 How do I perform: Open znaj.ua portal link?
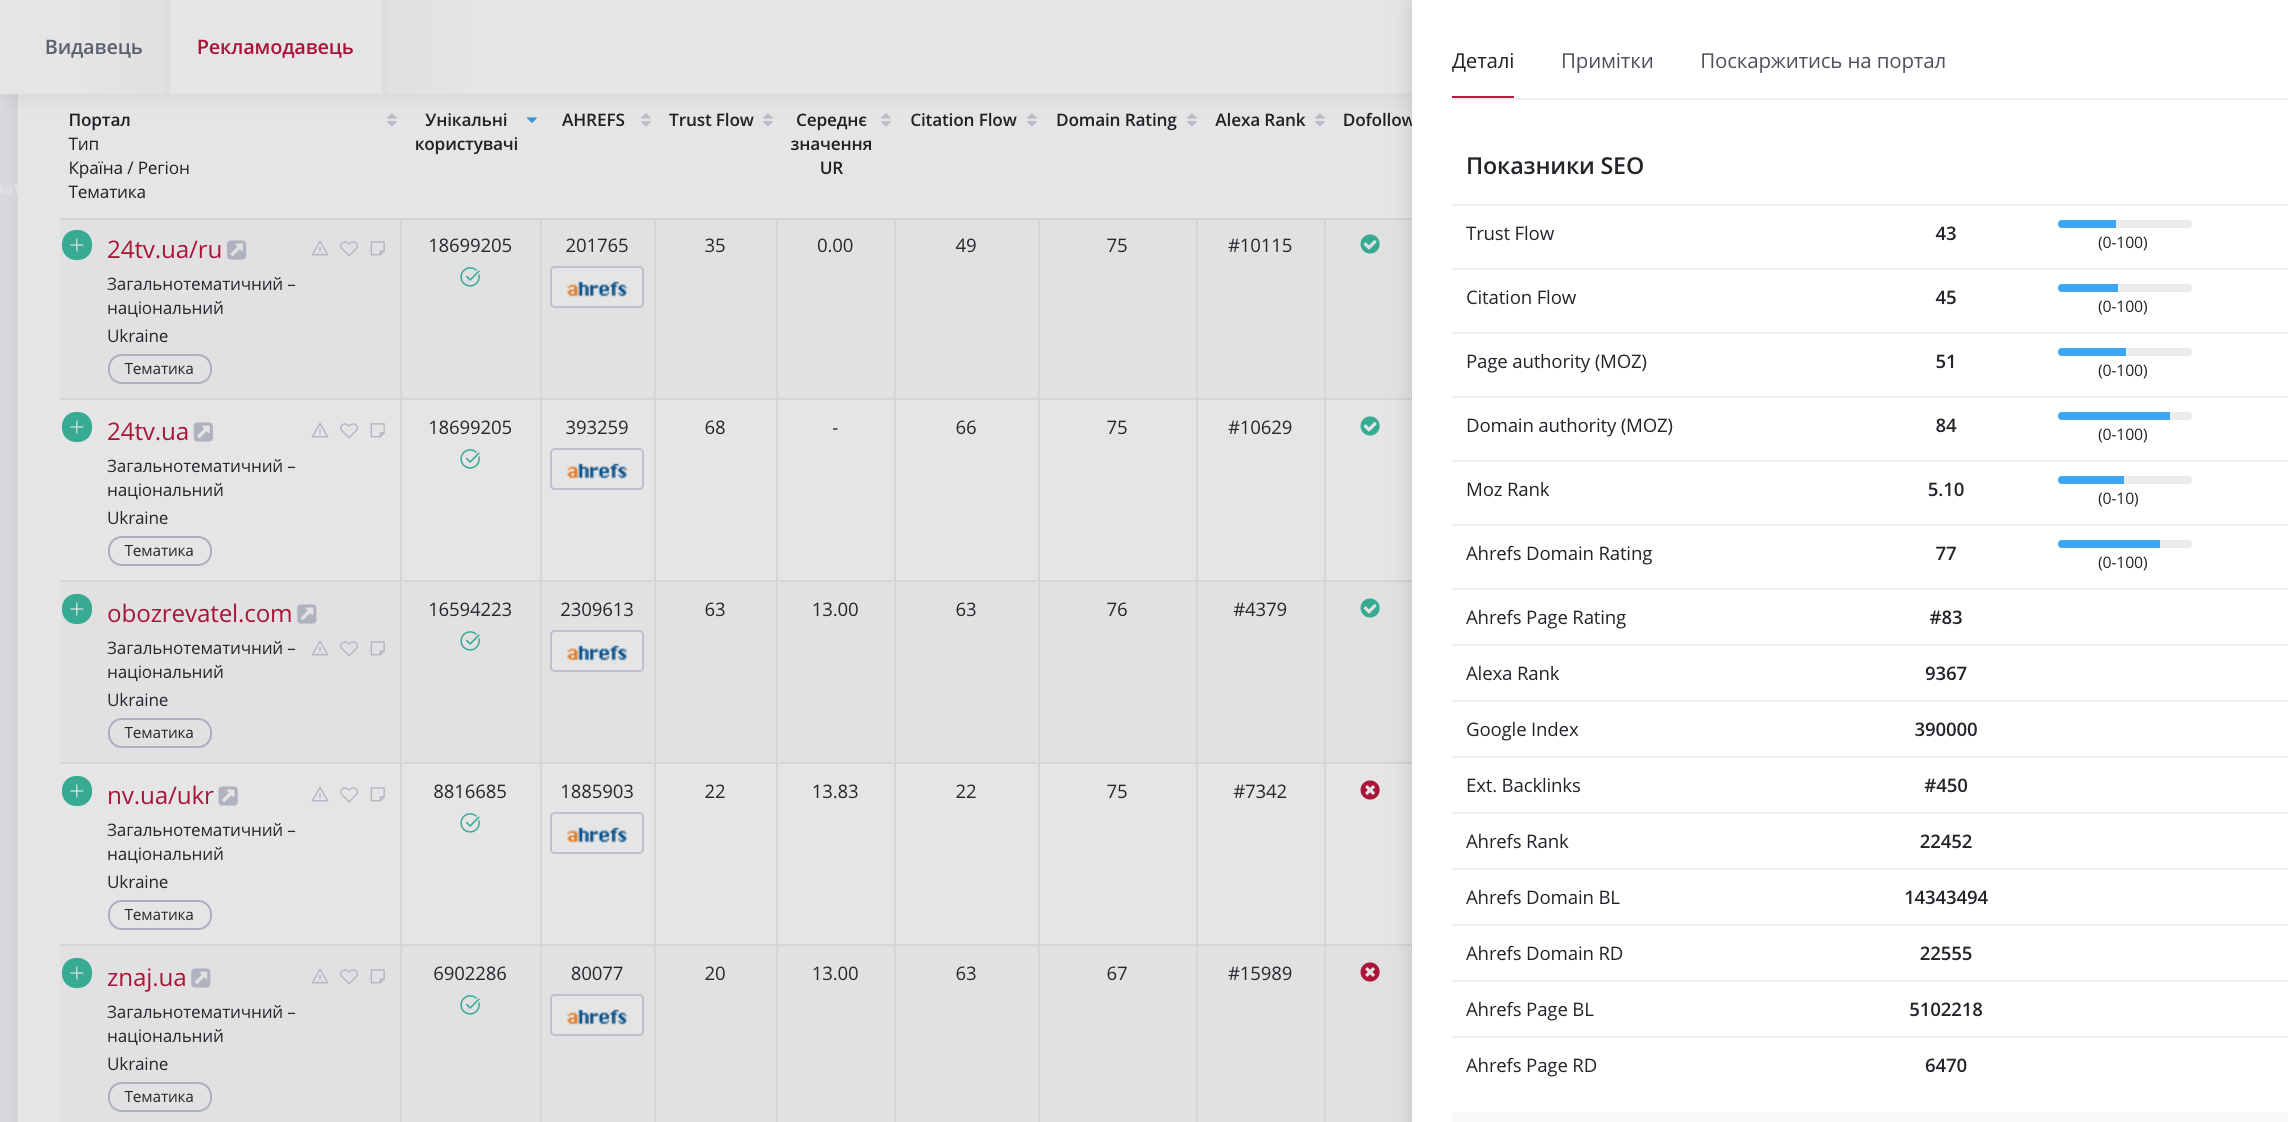coord(146,978)
